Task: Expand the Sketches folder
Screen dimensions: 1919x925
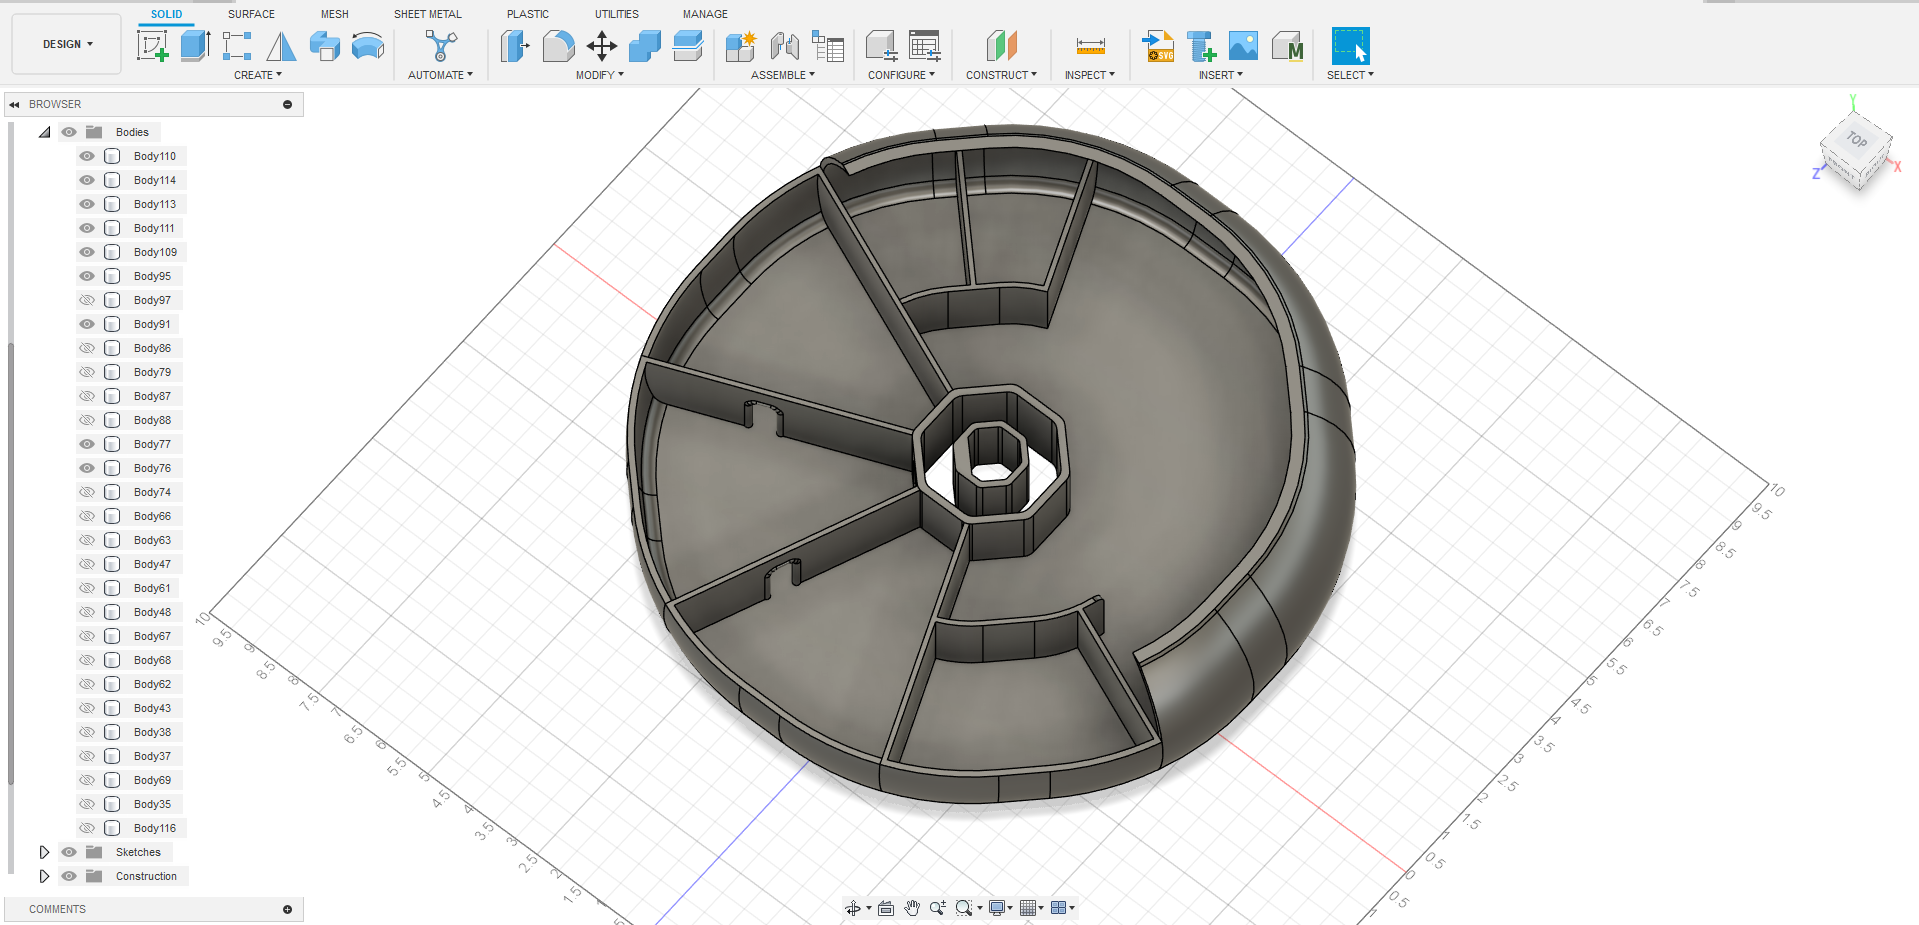Action: [x=44, y=852]
